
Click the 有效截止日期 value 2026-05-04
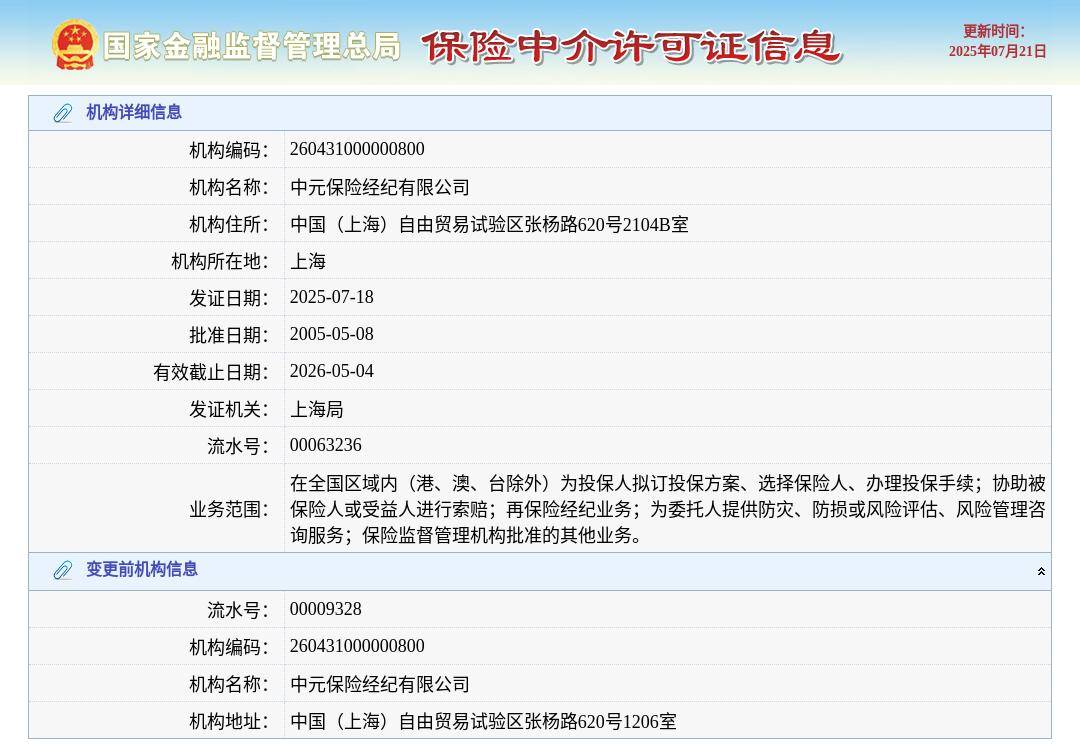[331, 371]
